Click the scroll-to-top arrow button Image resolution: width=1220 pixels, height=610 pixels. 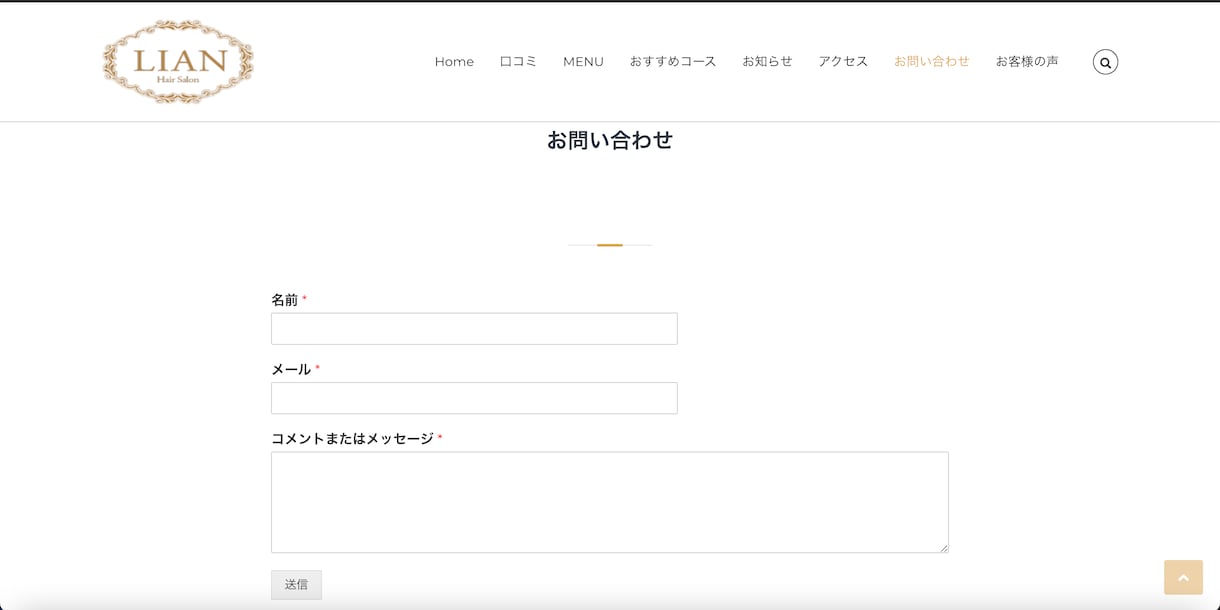1183,577
